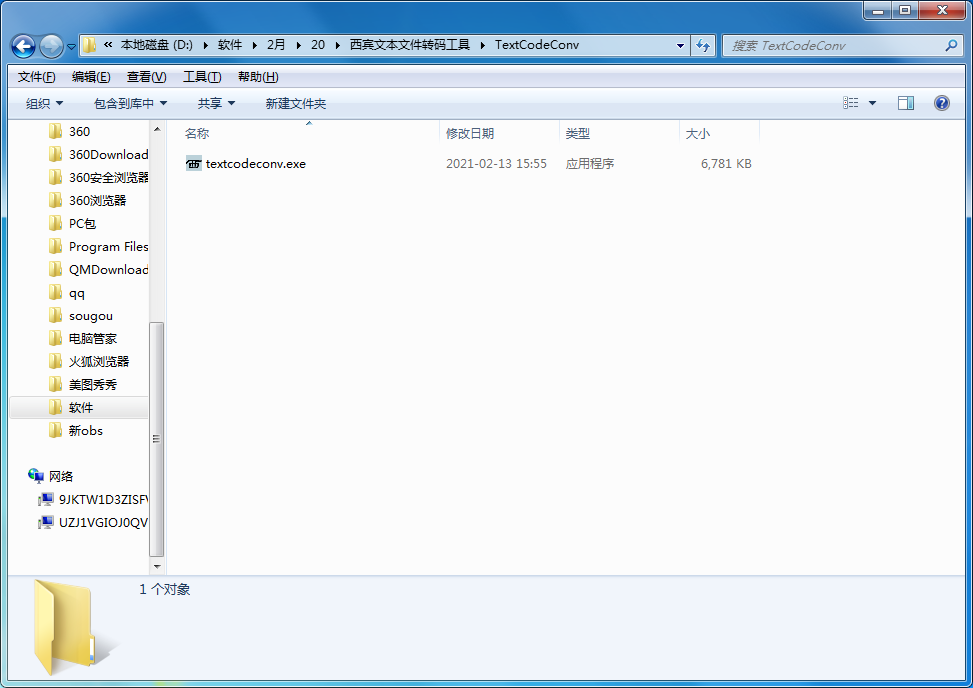Toggle sort order on the 名称 column
Image resolution: width=973 pixels, height=688 pixels.
click(197, 132)
